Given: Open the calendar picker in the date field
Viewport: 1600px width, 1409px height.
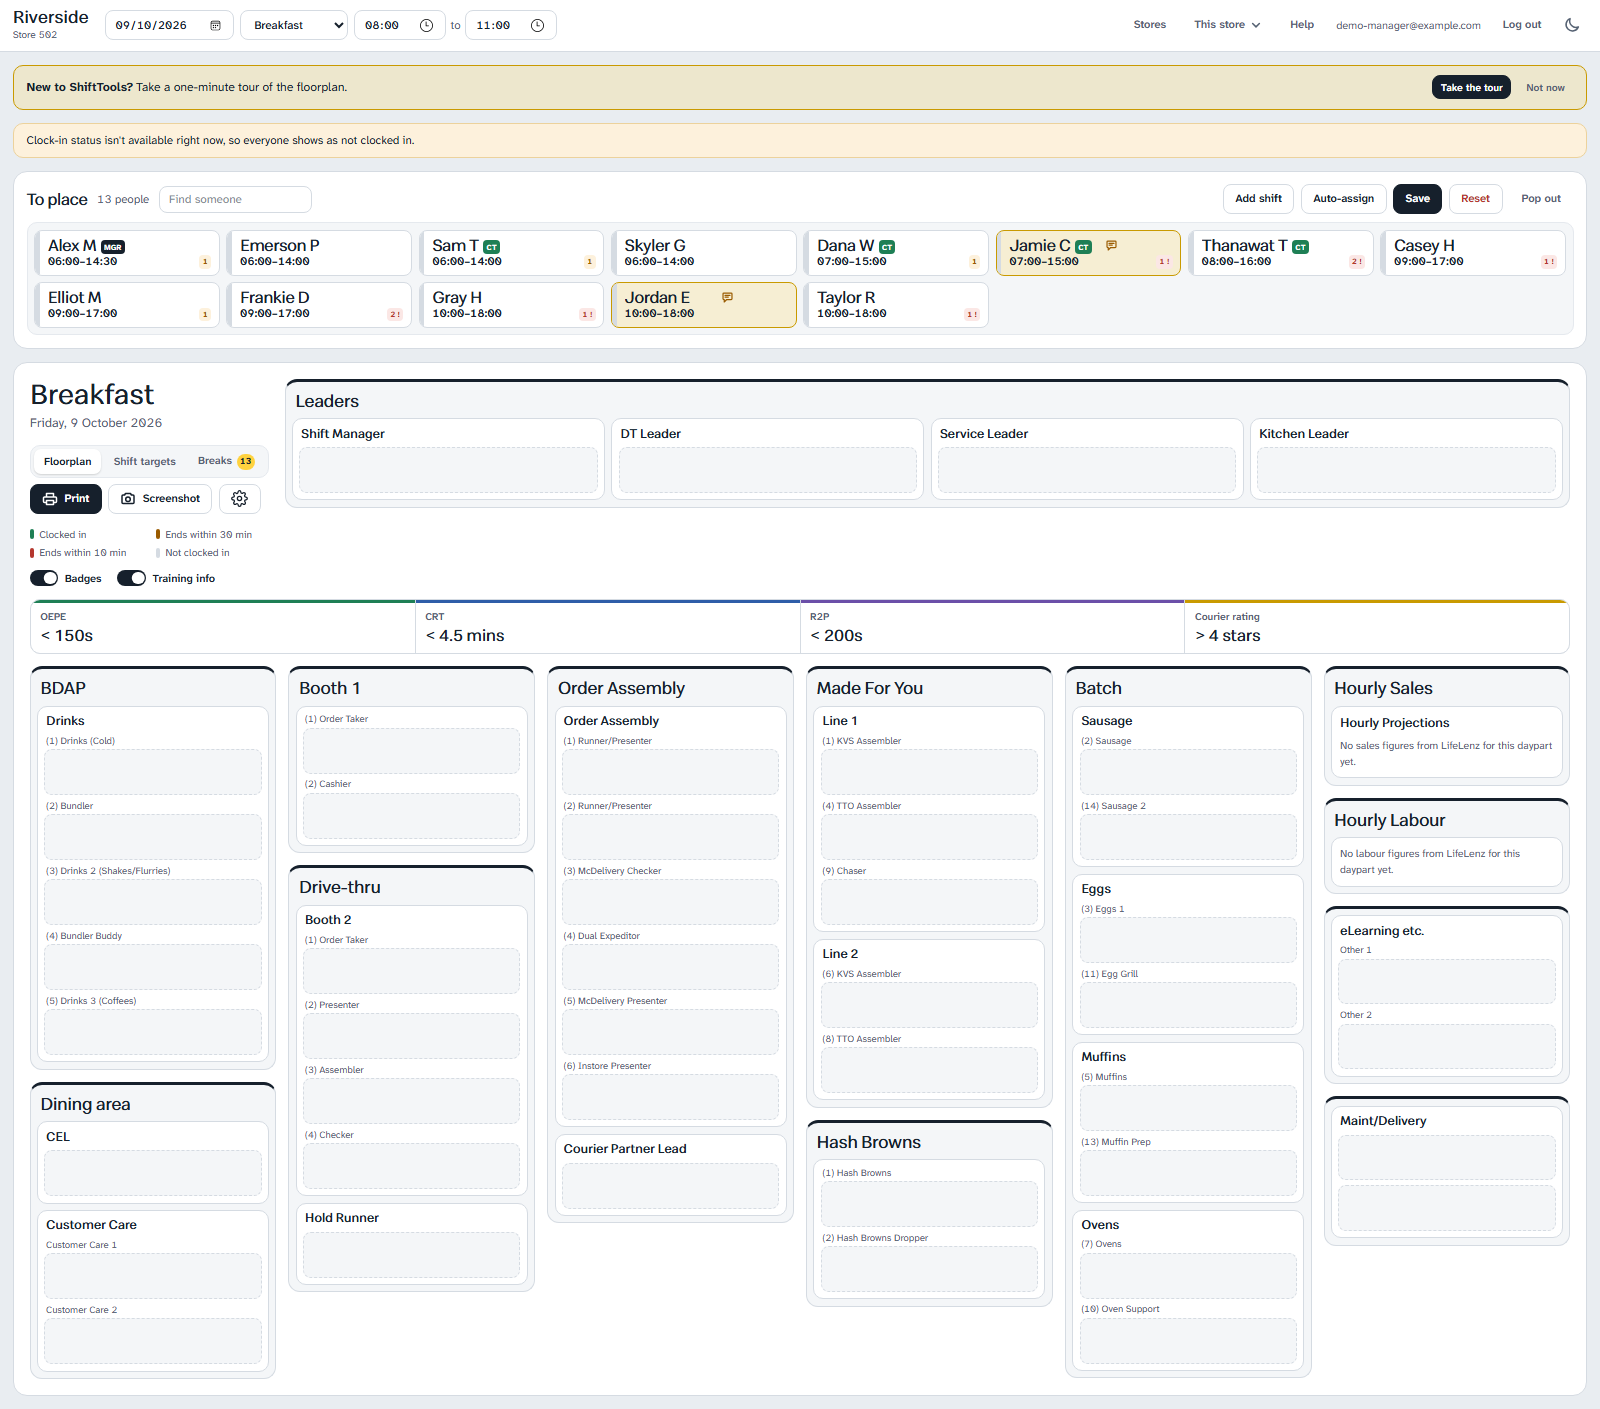Looking at the screenshot, I should click(215, 25).
